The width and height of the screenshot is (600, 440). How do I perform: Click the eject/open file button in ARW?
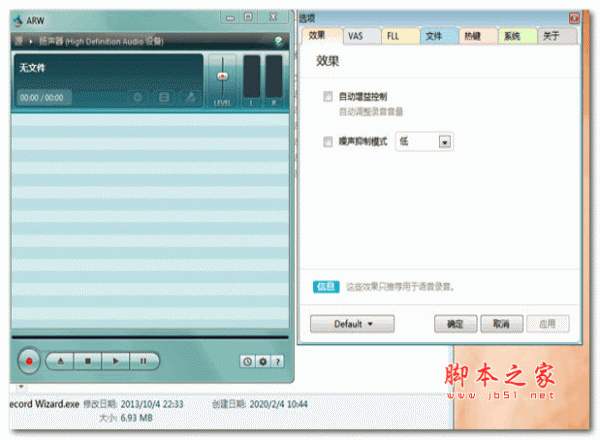pyautogui.click(x=60, y=361)
